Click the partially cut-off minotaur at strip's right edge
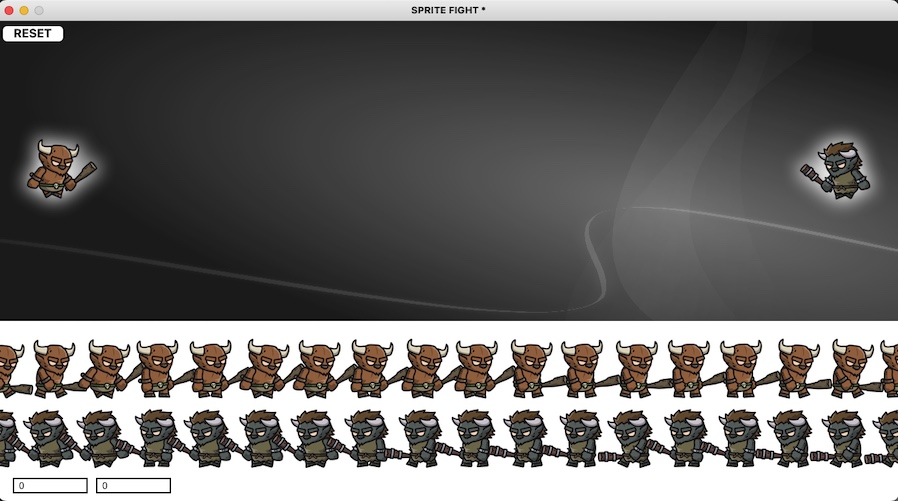898x501 pixels. 888,368
